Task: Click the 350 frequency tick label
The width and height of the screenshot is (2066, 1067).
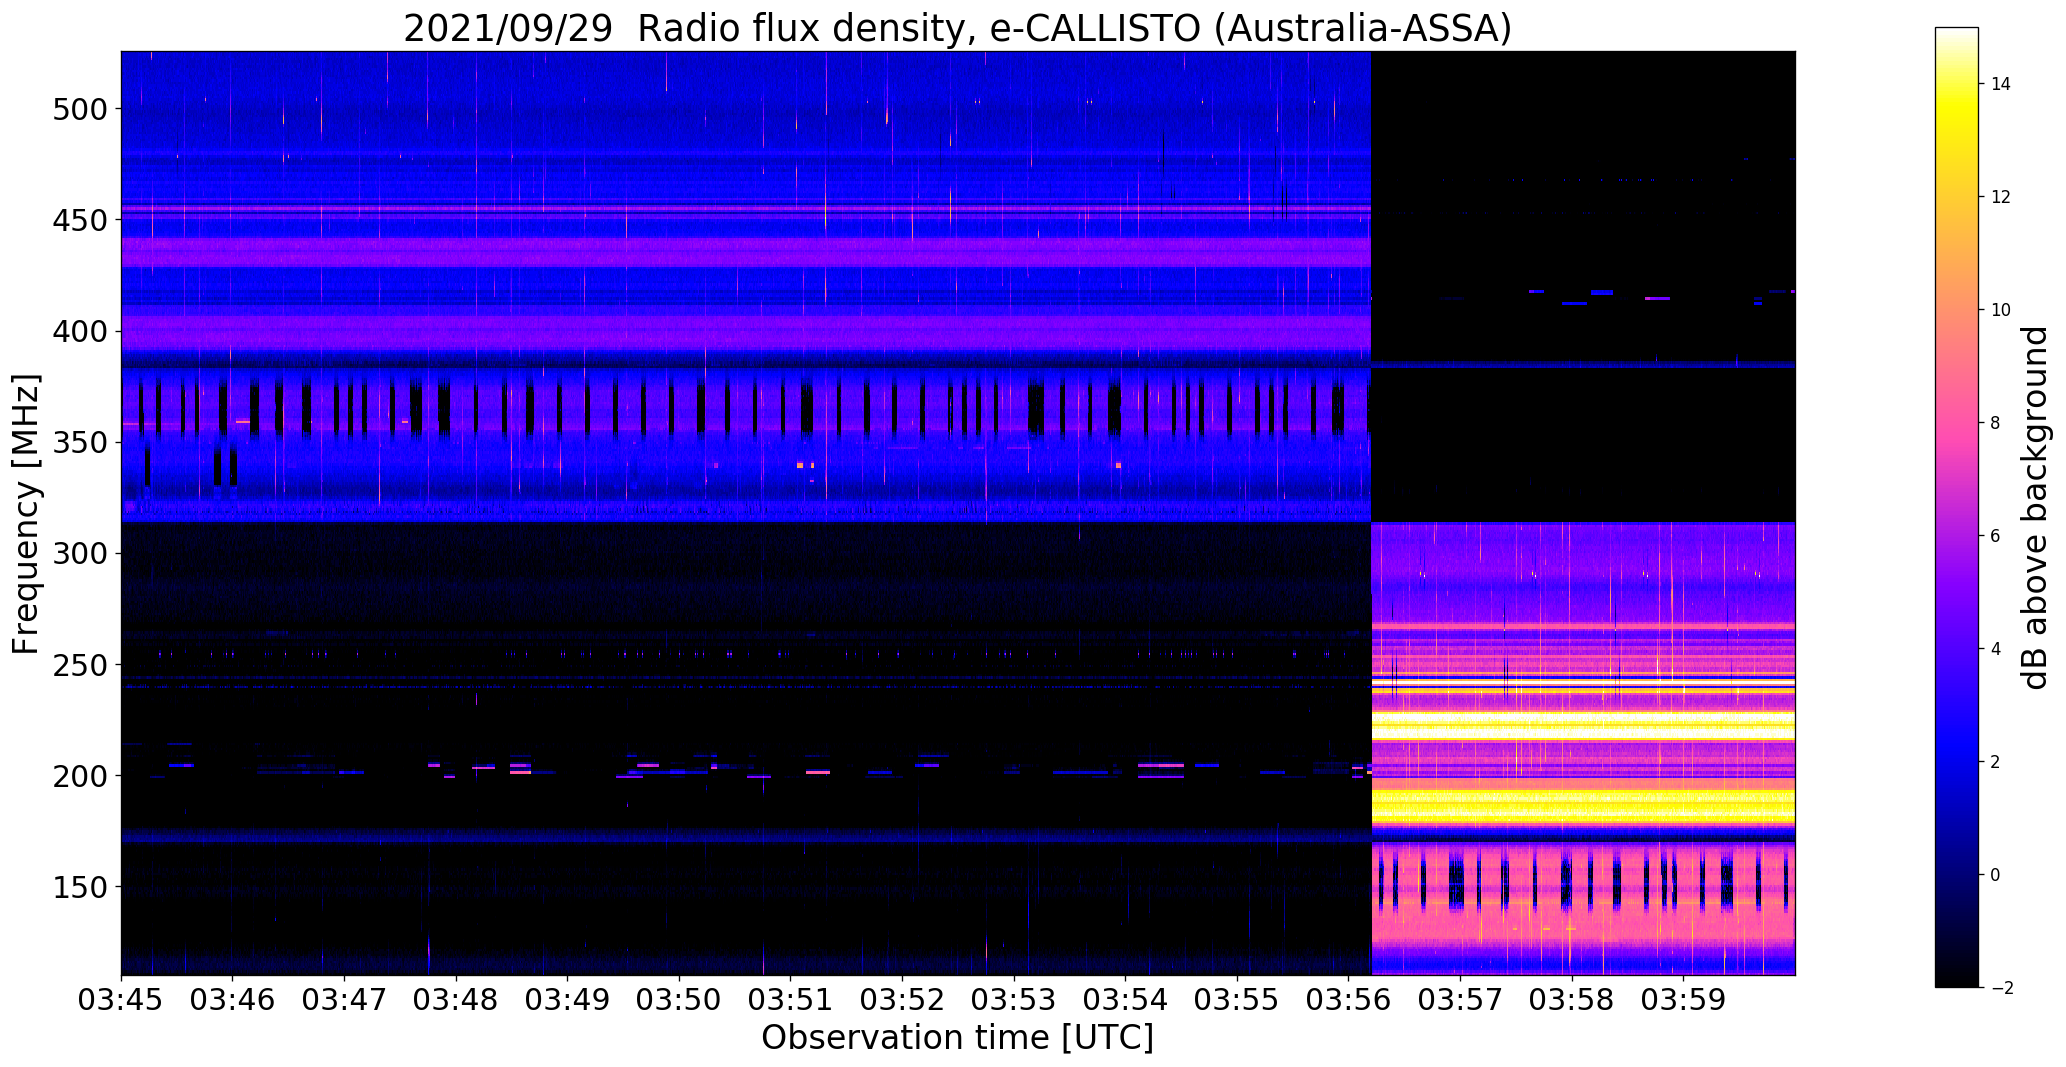Action: (x=80, y=442)
